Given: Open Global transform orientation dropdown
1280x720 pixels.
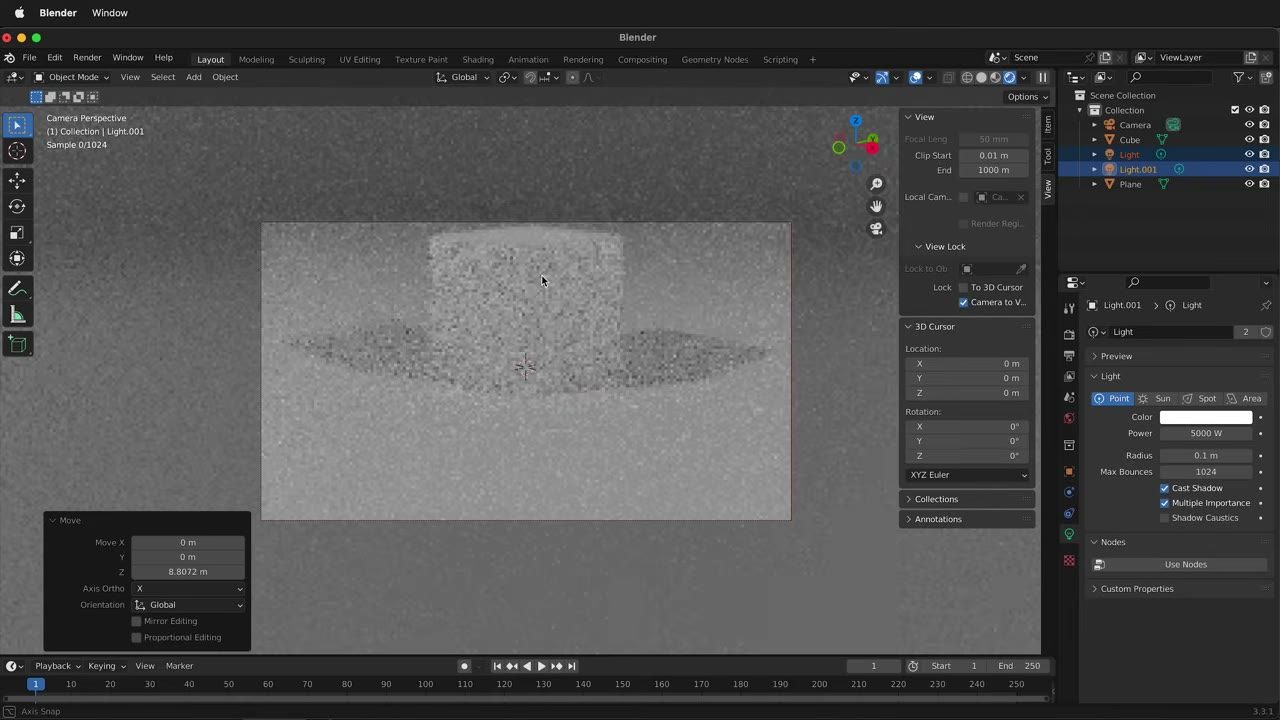Looking at the screenshot, I should click(x=464, y=77).
